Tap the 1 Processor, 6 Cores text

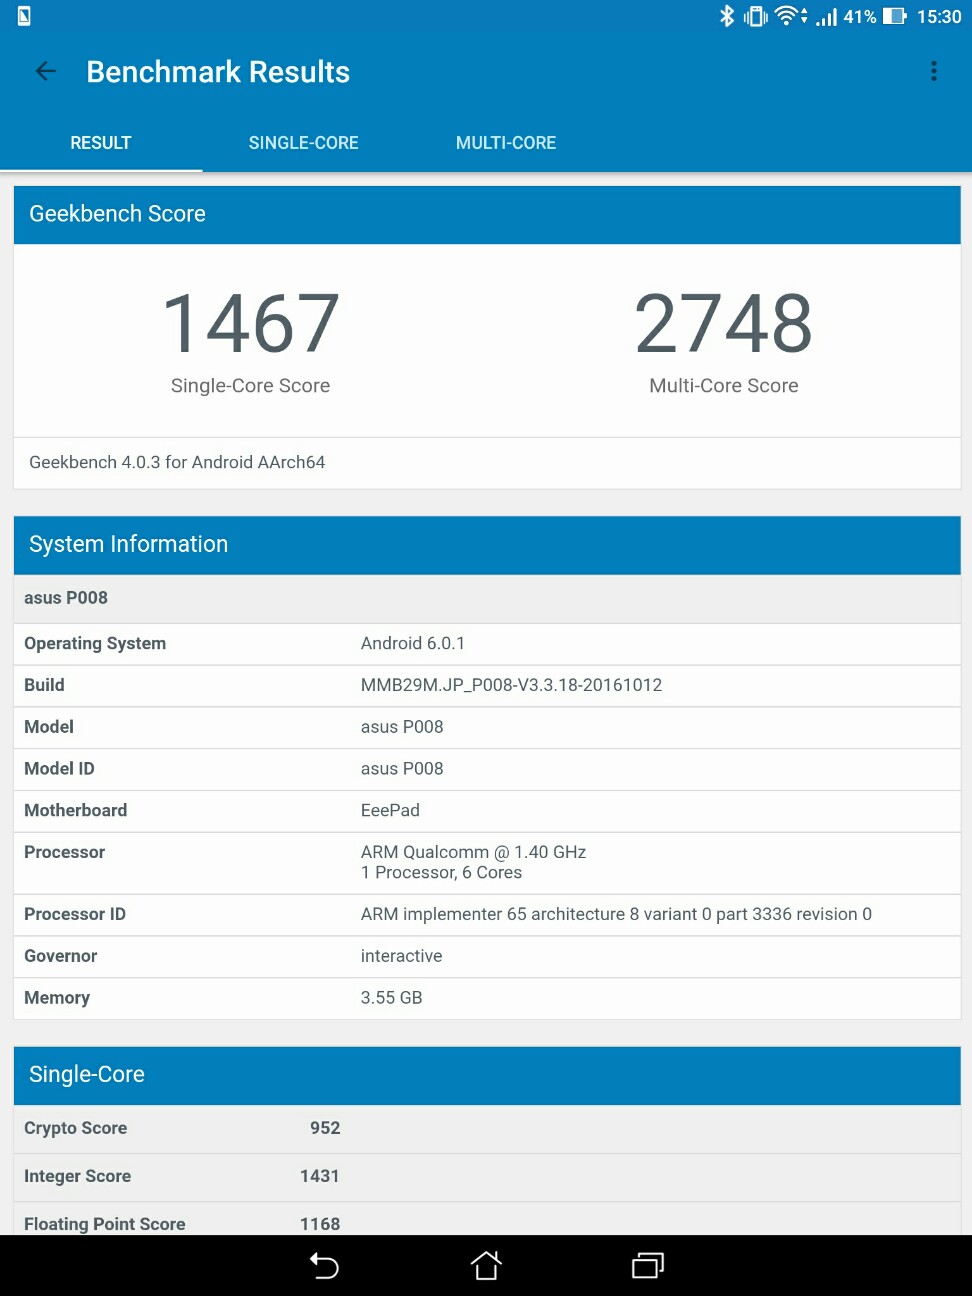click(441, 873)
